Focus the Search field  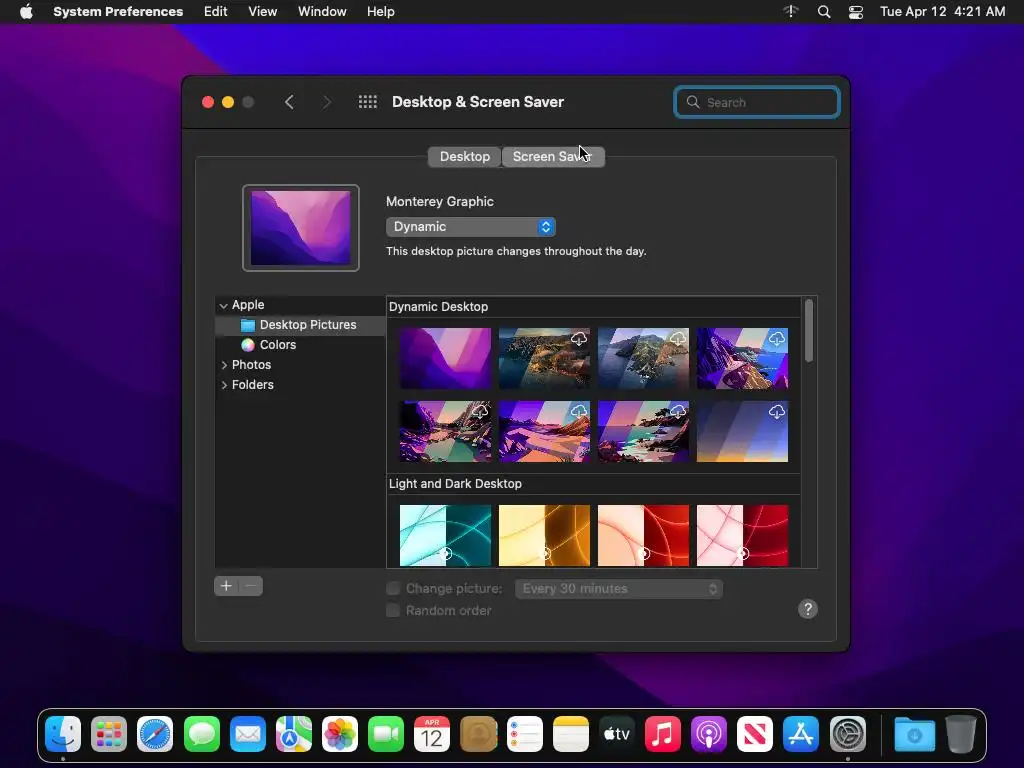tap(757, 103)
